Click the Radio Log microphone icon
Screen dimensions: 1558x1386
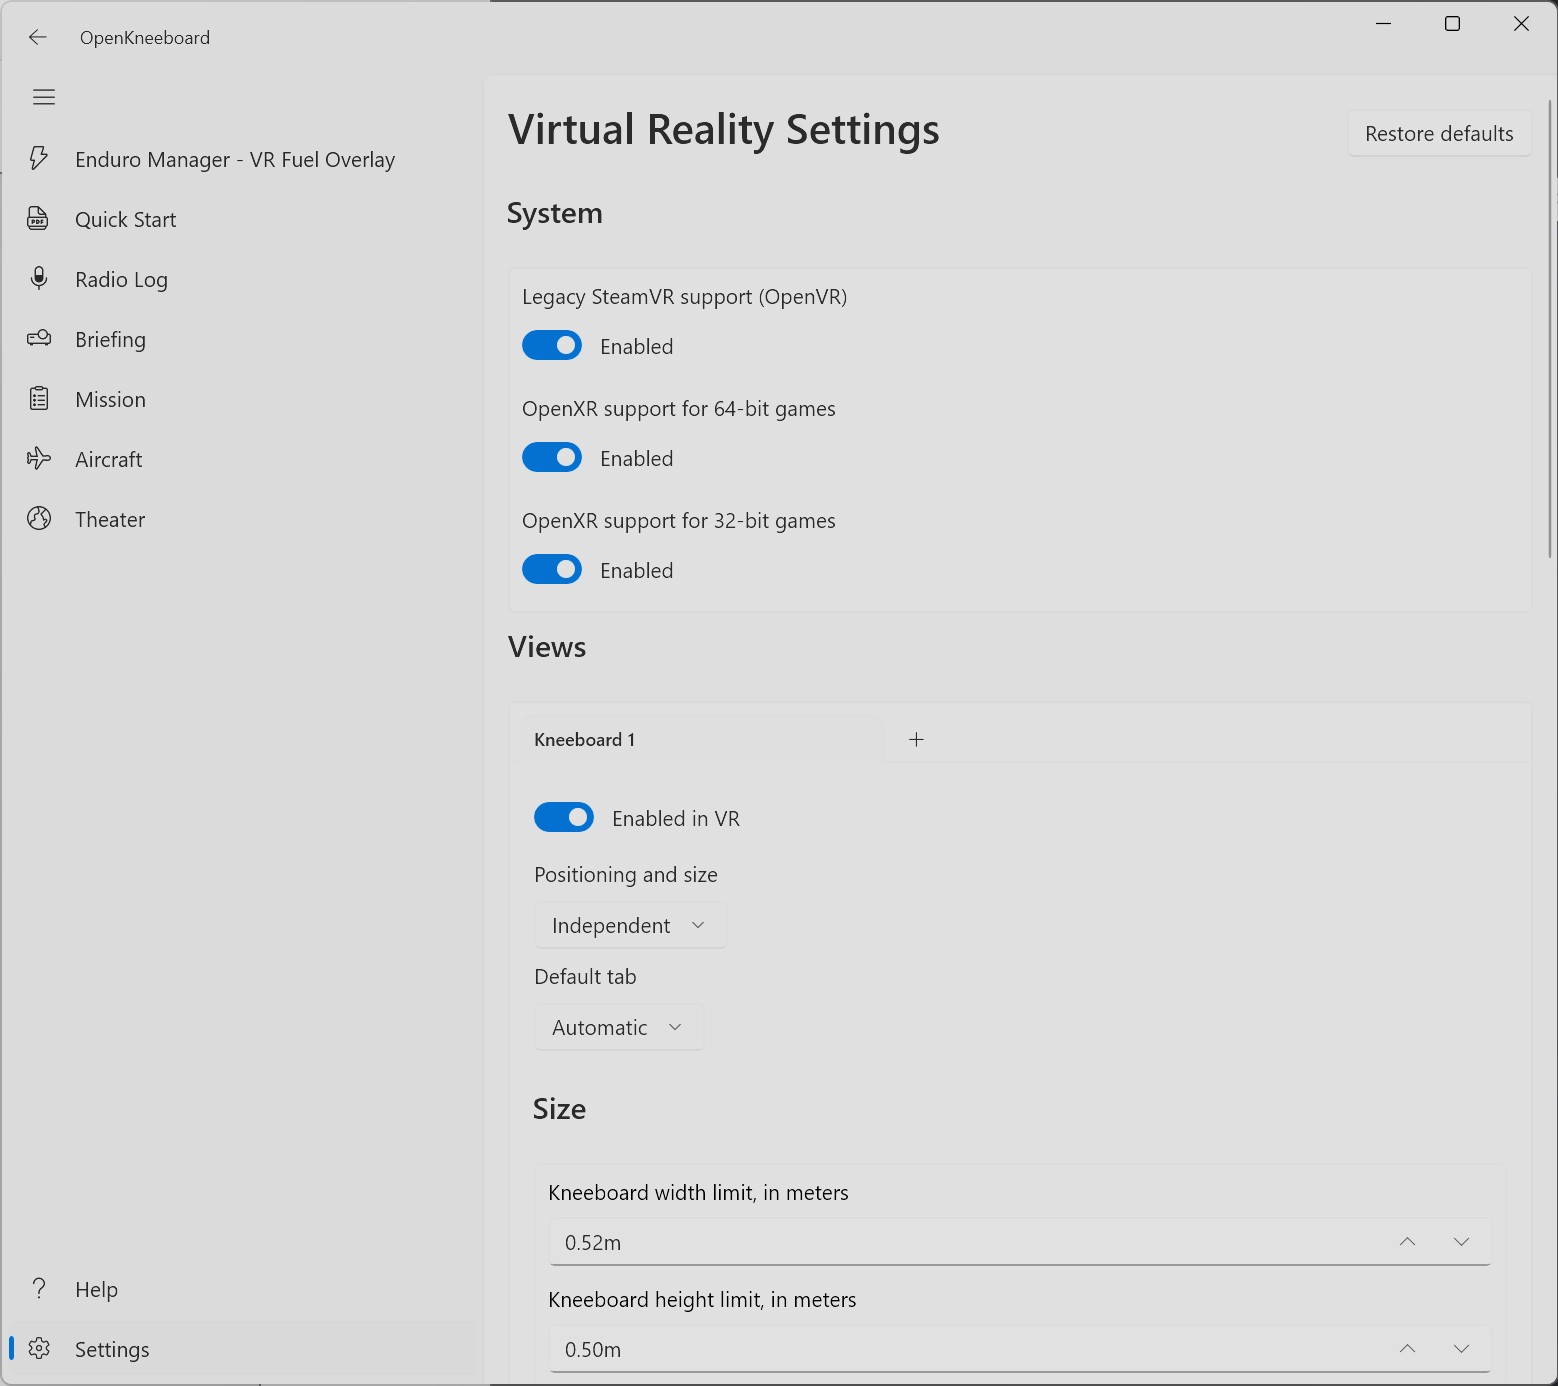click(x=39, y=278)
